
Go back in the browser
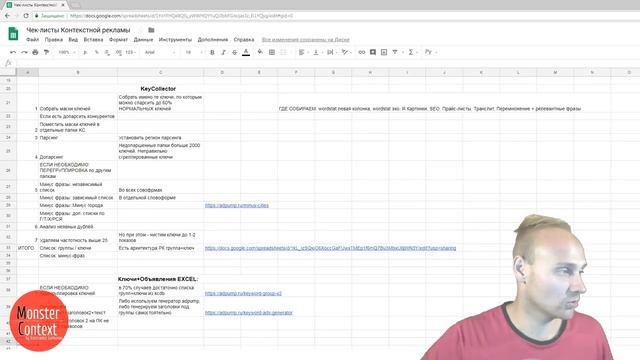[7, 16]
